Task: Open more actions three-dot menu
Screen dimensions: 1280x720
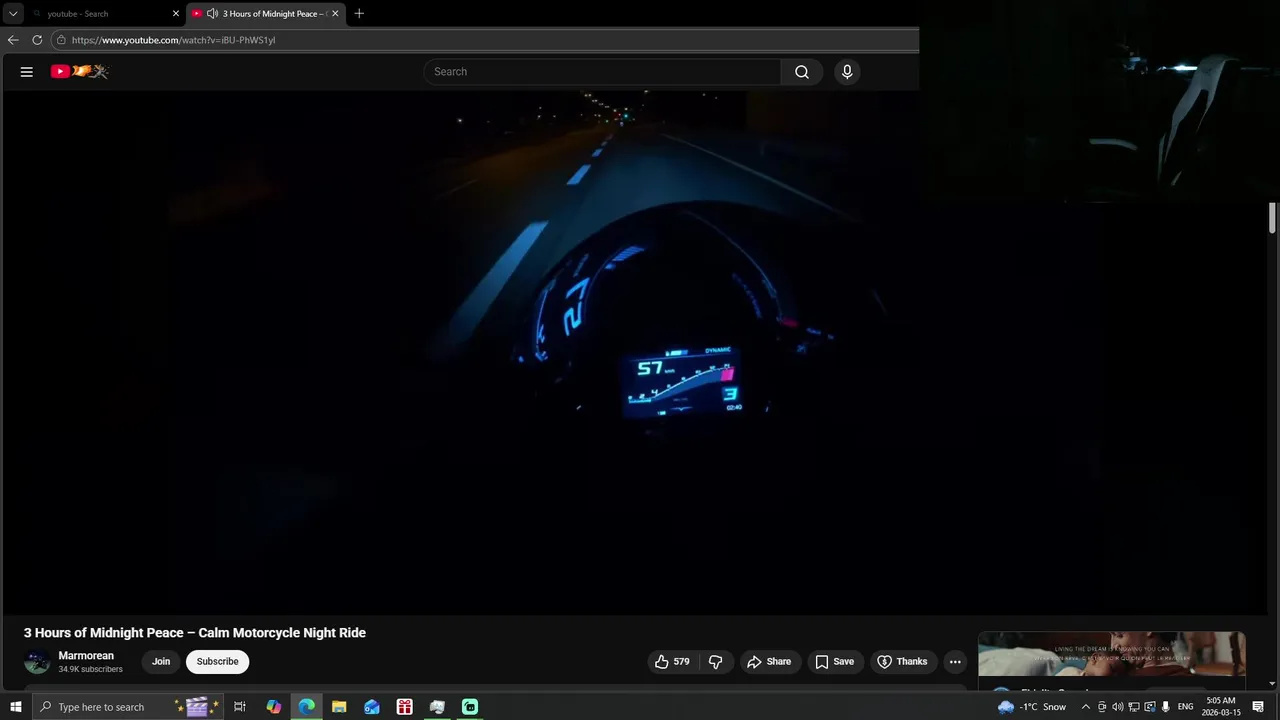Action: tap(955, 662)
